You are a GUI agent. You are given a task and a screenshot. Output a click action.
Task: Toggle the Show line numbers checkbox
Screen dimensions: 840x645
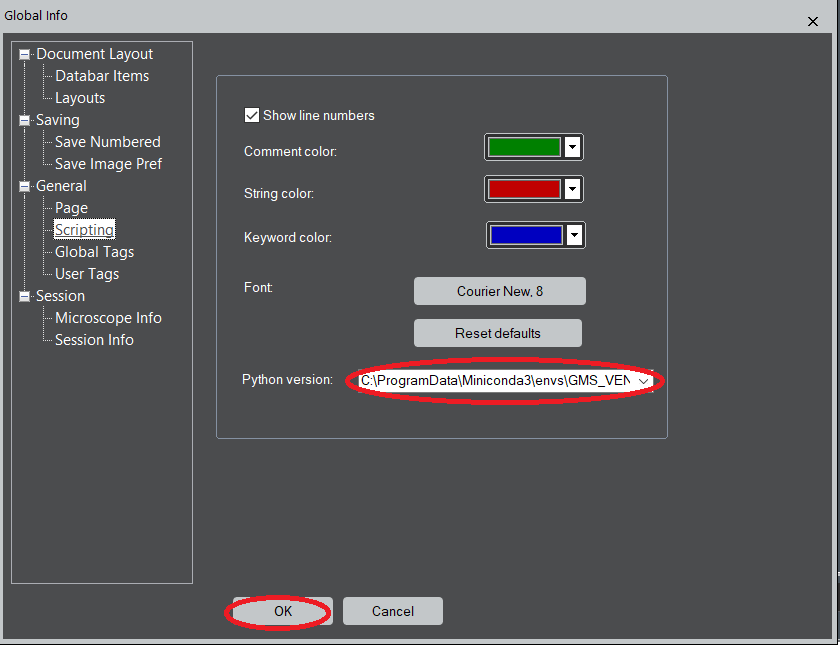[x=252, y=116]
